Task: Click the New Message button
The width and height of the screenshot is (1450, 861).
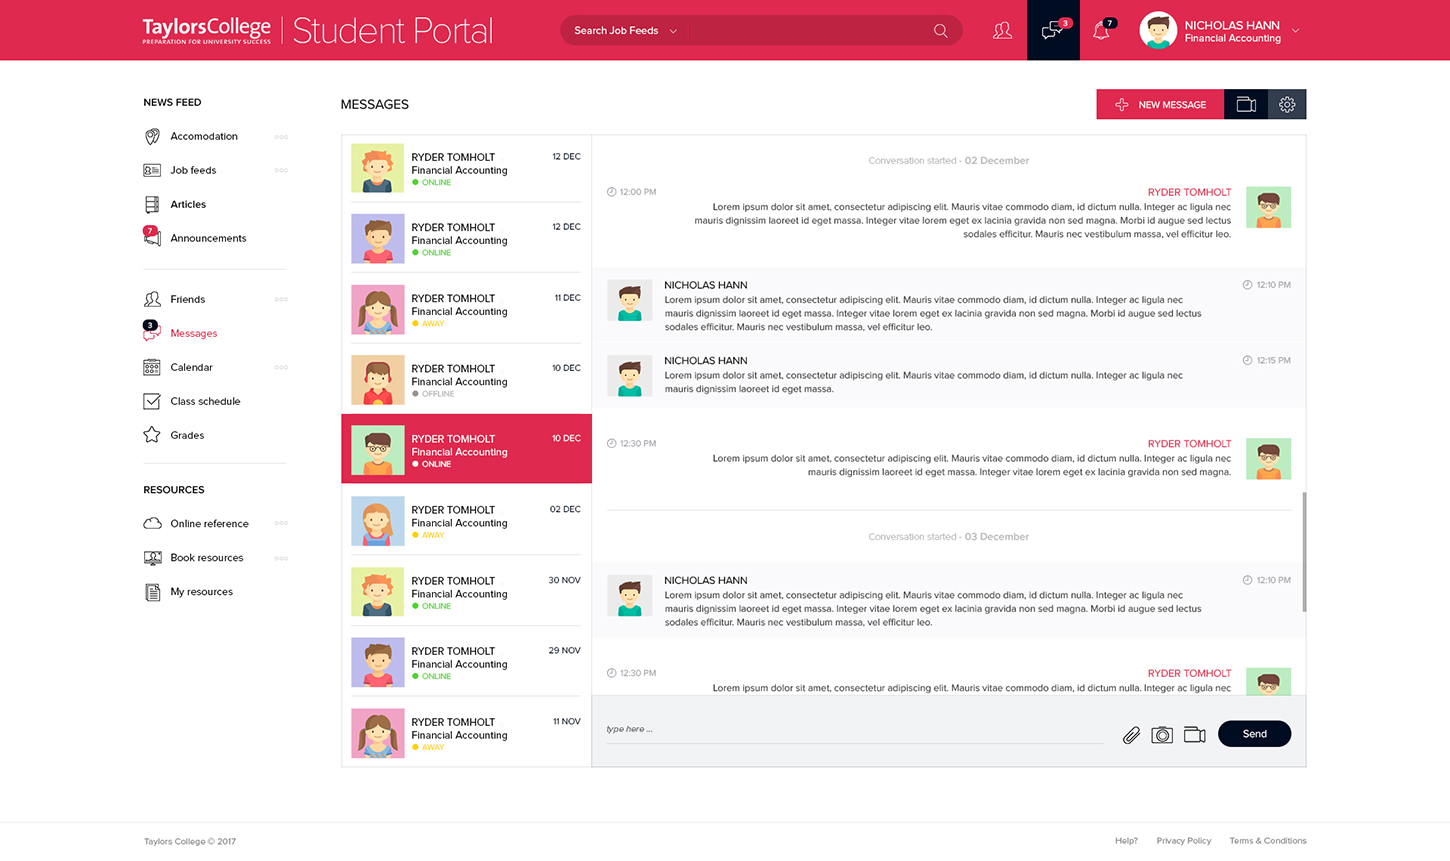Action: [x=1160, y=104]
